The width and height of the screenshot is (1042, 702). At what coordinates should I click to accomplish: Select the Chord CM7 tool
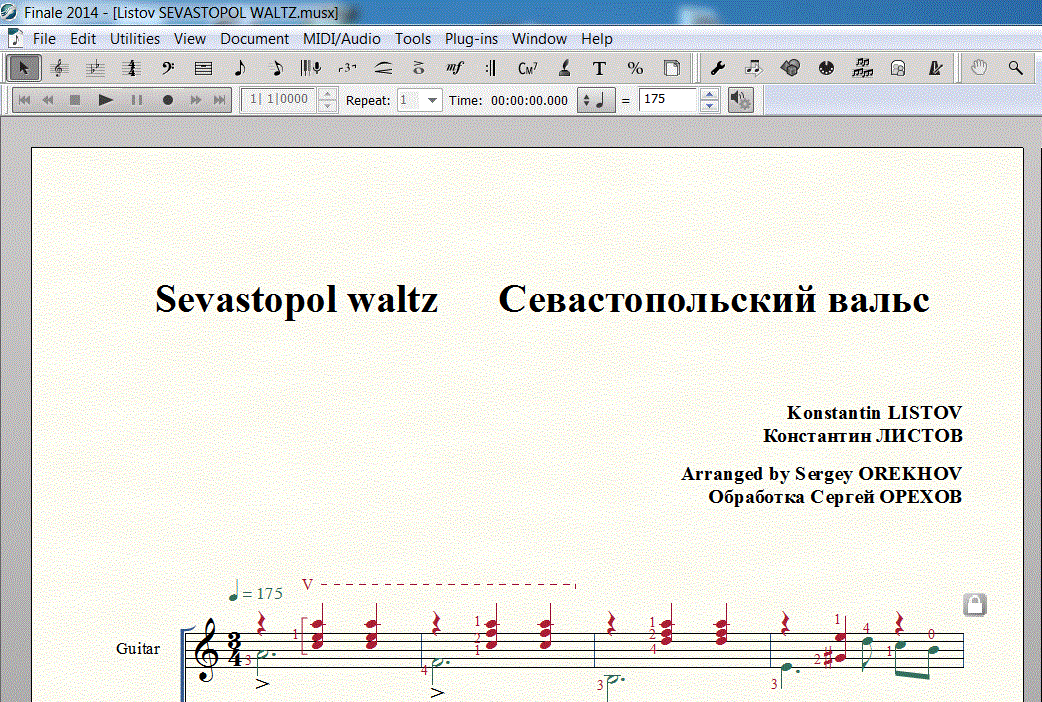528,68
